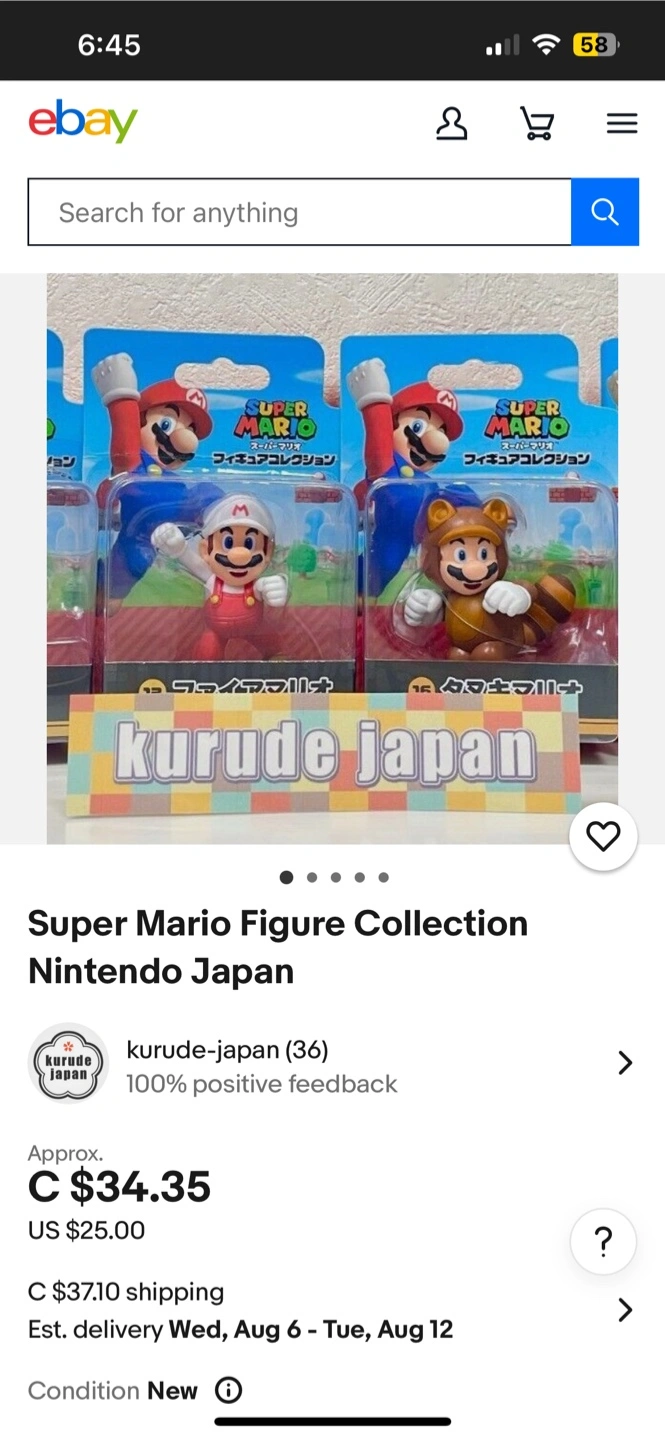Select the last image carousel dot
This screenshot has height=1440, width=665.
(x=383, y=877)
